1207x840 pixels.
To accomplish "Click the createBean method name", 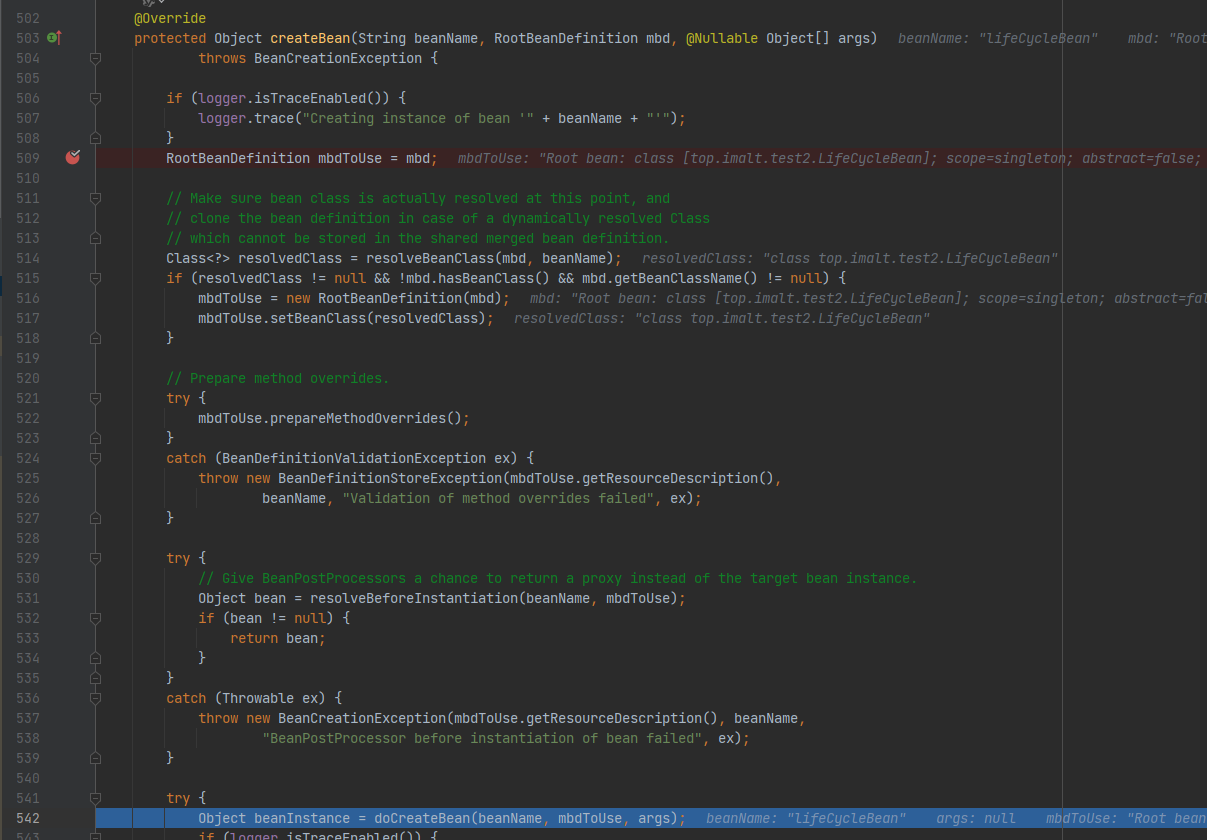I will [x=309, y=38].
